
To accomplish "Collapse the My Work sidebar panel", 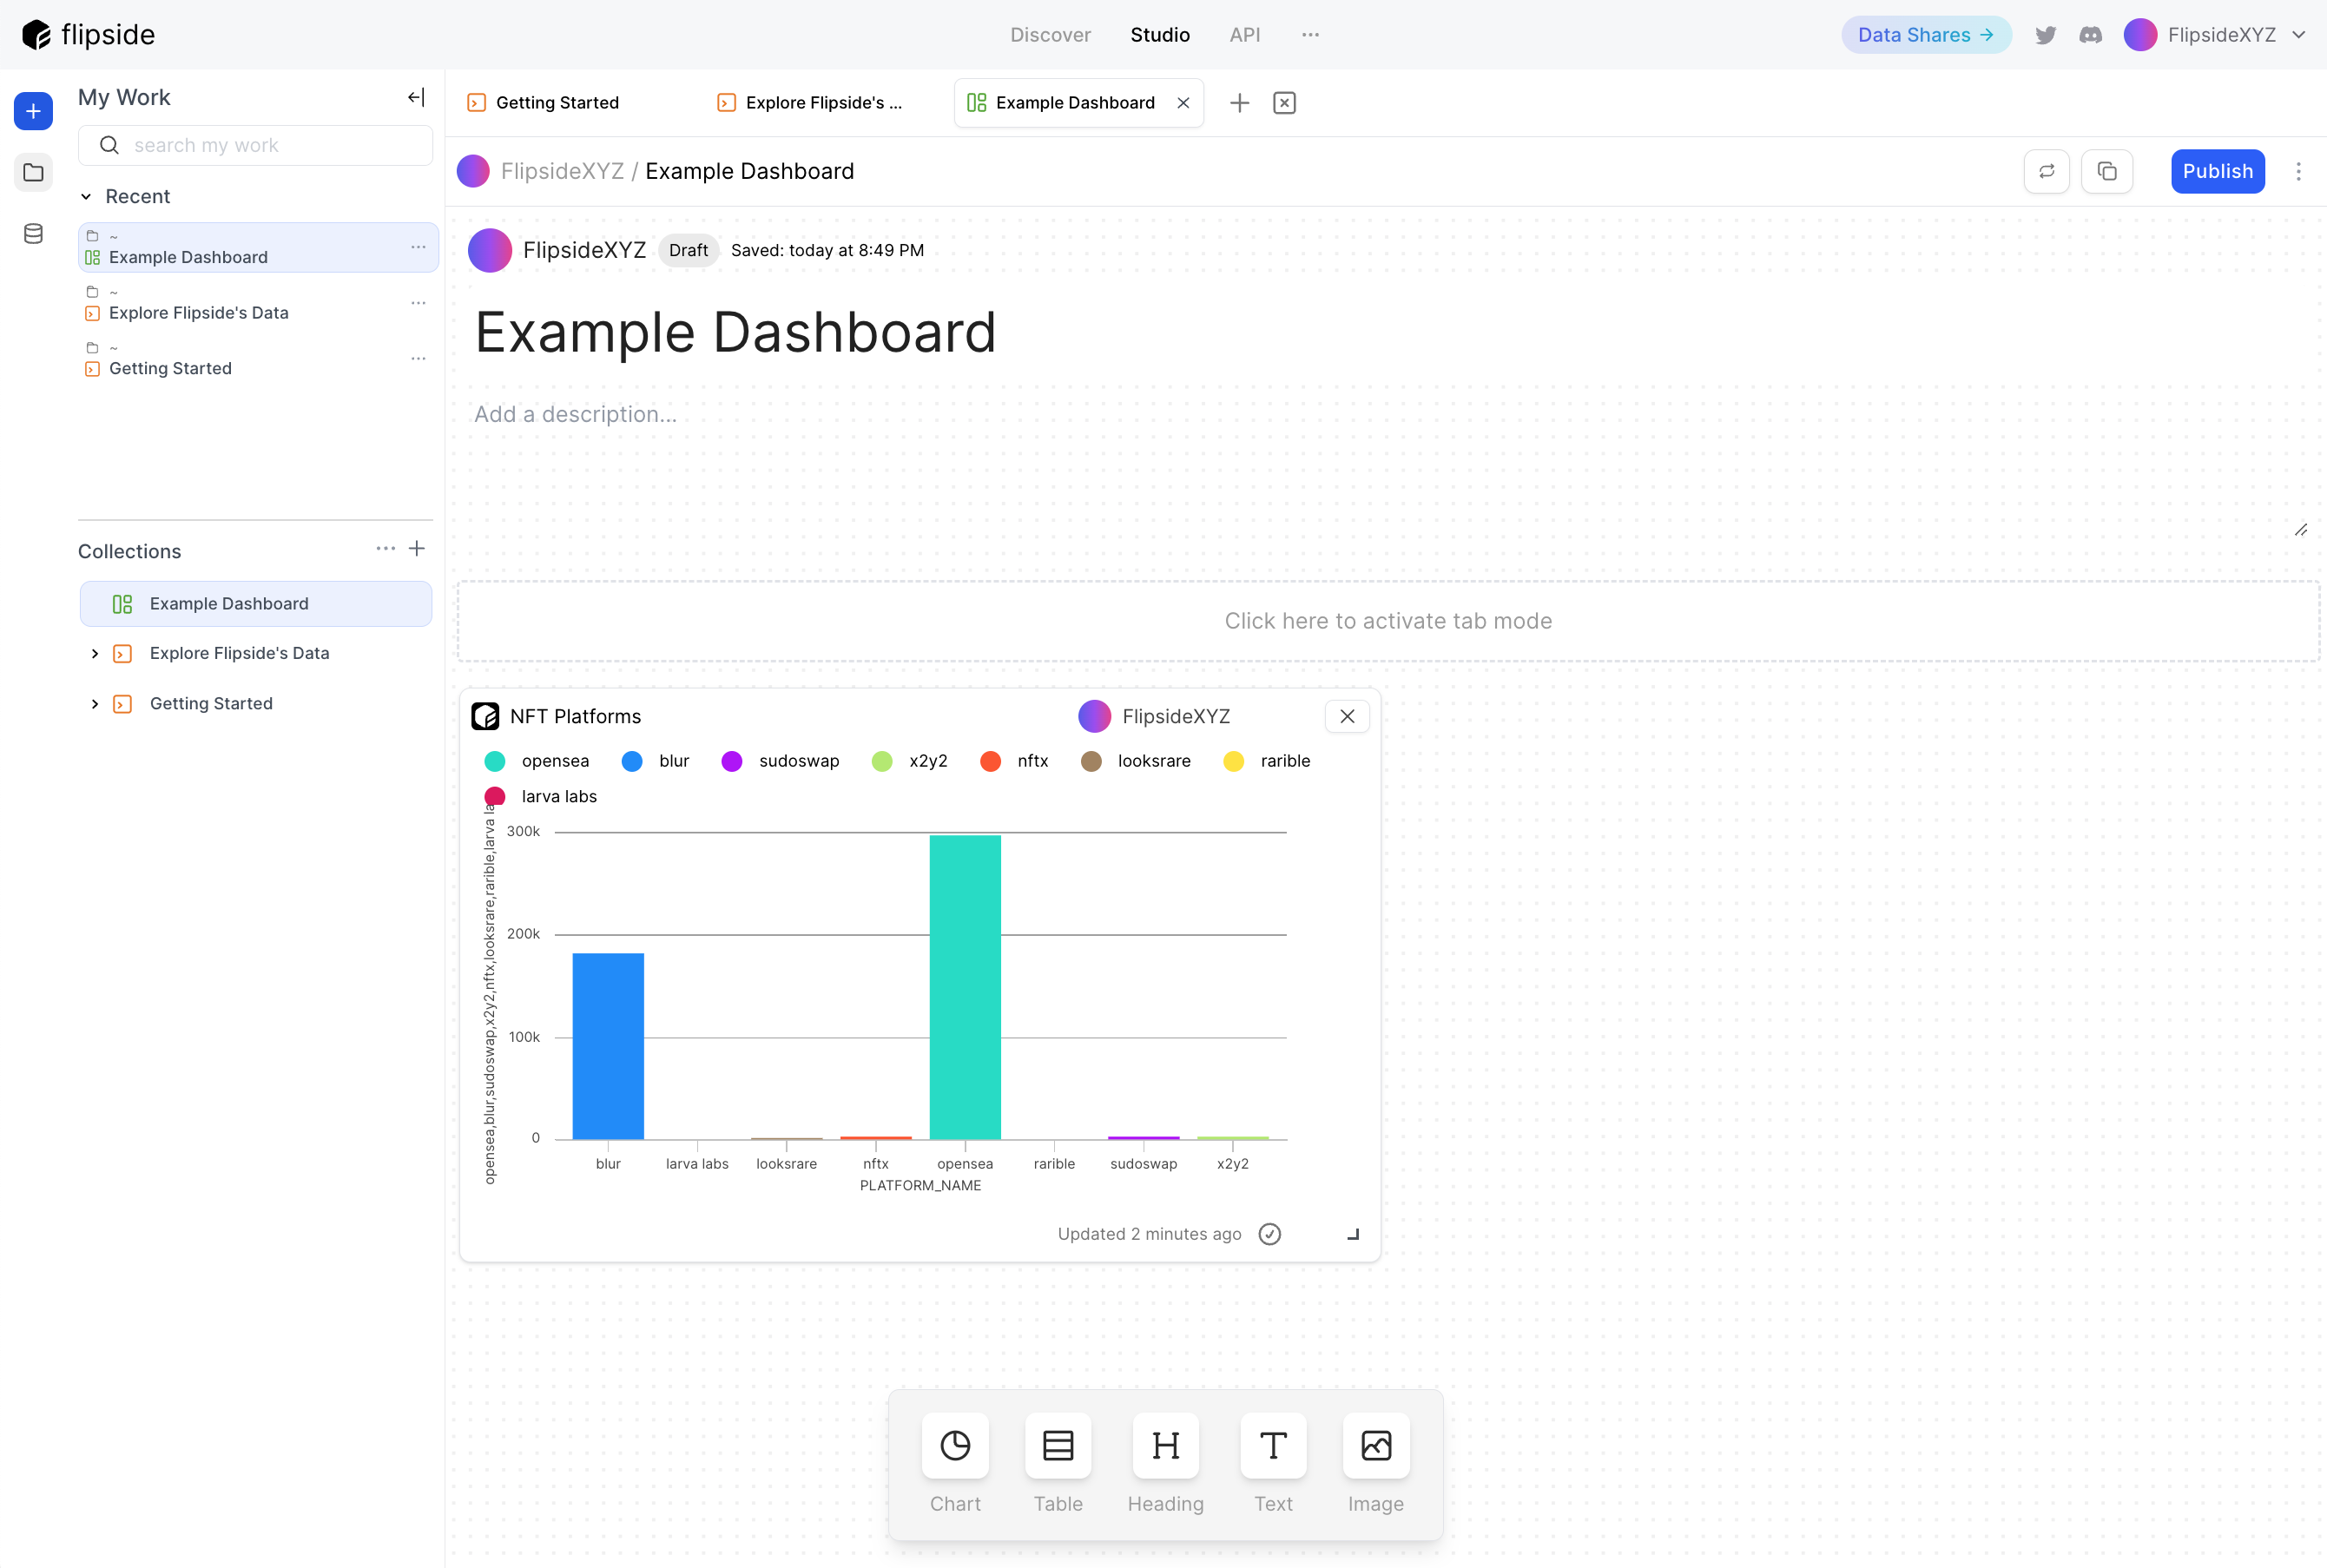I will [x=416, y=97].
